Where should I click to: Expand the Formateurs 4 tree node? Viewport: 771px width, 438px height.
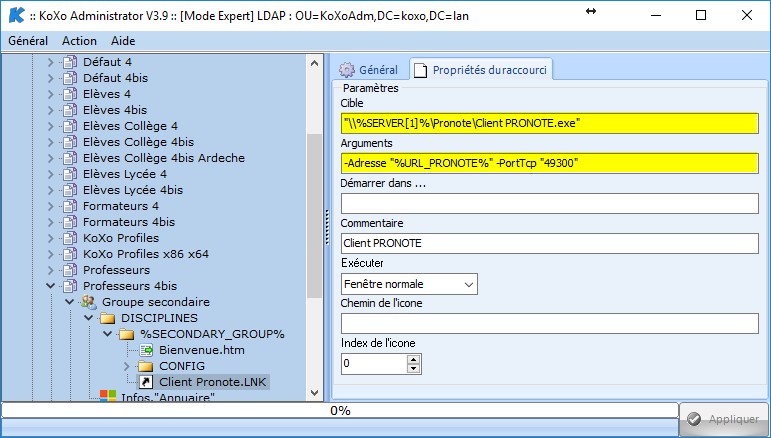pos(50,206)
